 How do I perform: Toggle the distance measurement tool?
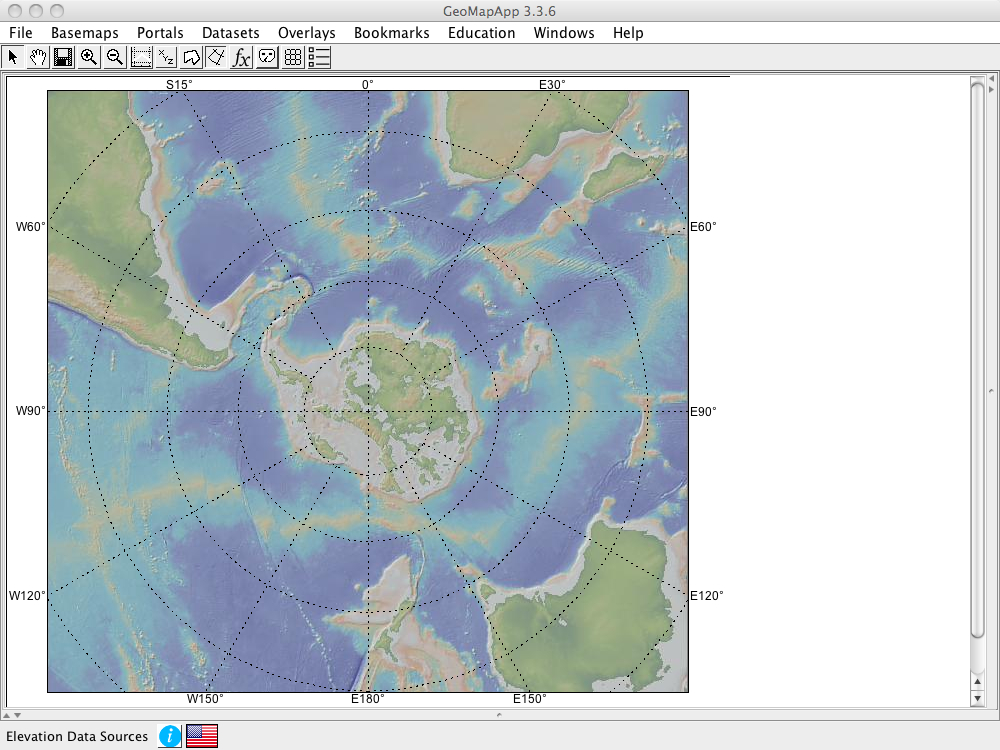click(216, 57)
